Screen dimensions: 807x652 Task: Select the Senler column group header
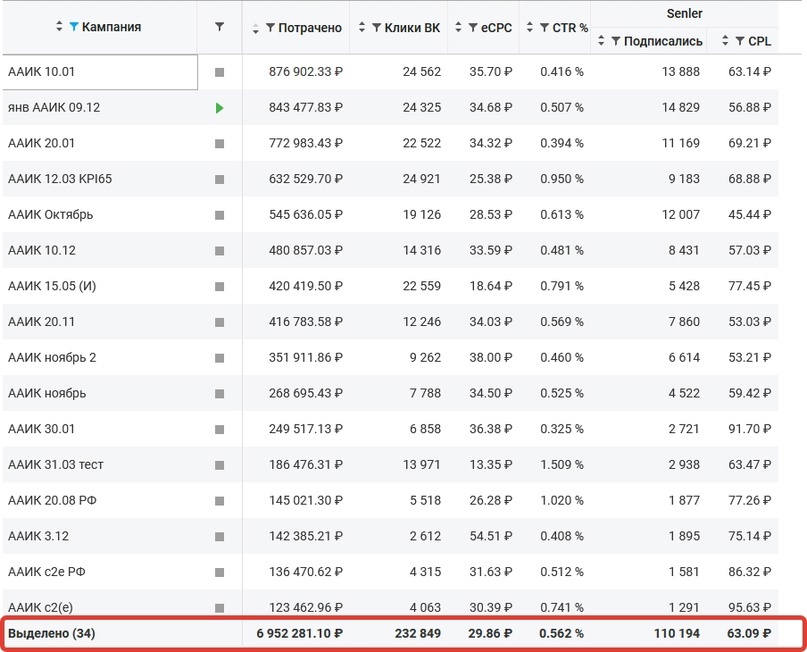(684, 13)
